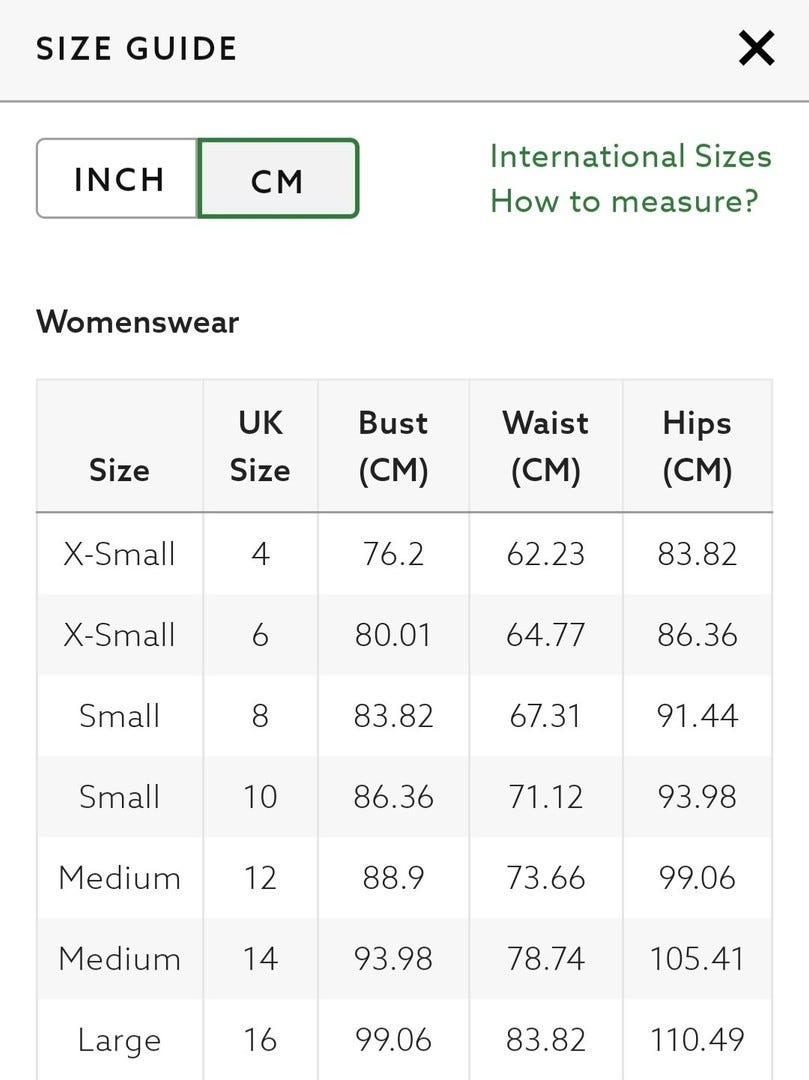Viewport: 809px width, 1080px height.
Task: Click the UK Size column header
Action: (260, 446)
